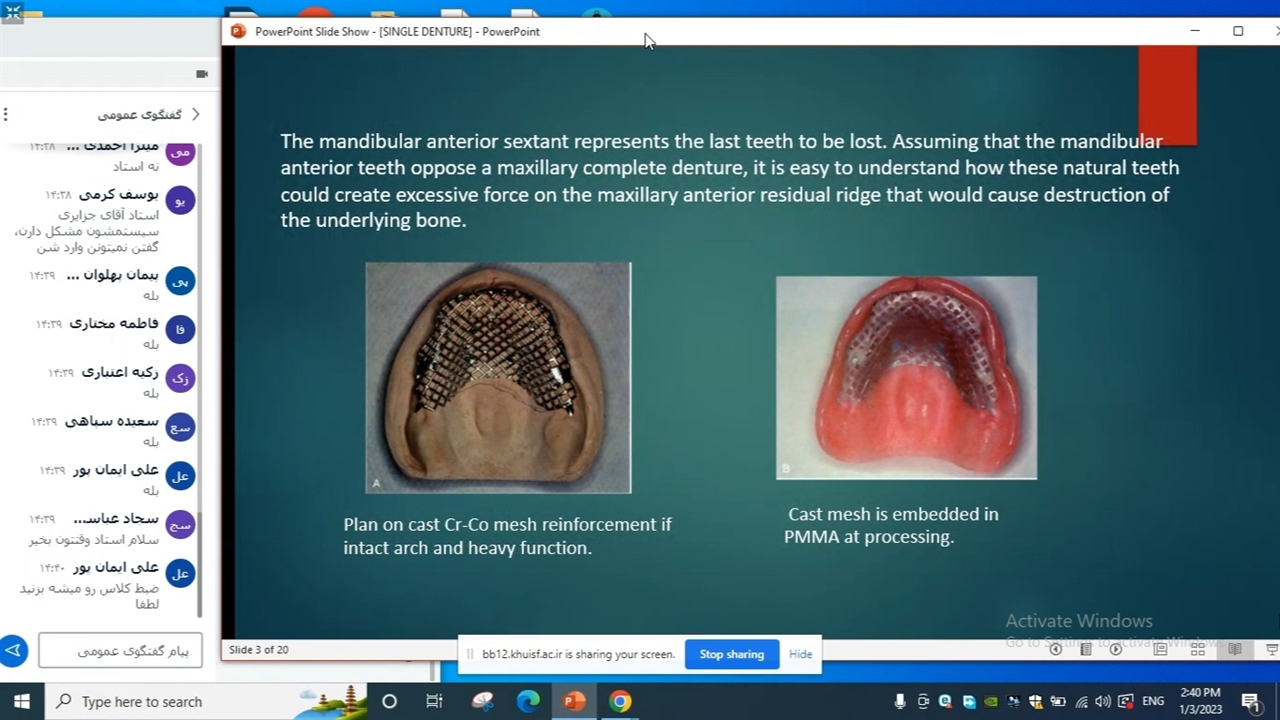Switch to Normal view icon
1280x720 pixels.
click(x=1160, y=649)
